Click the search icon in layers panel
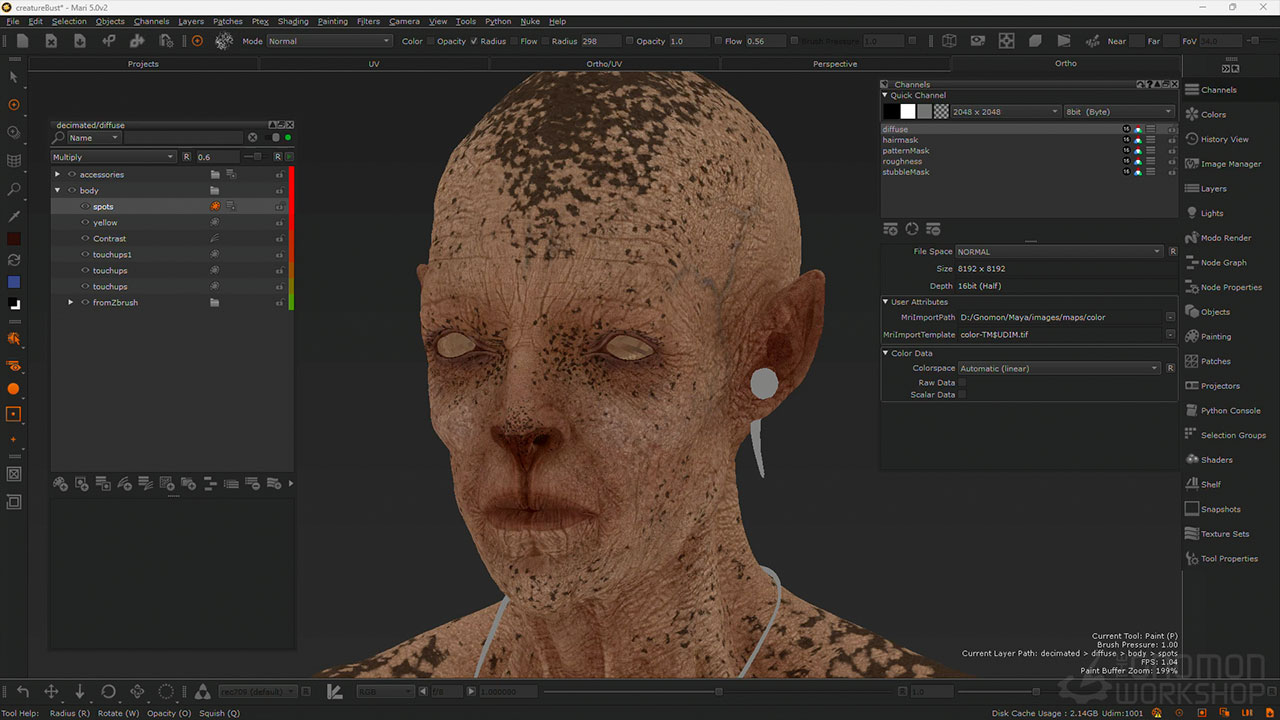This screenshot has height=720, width=1280. 59,138
